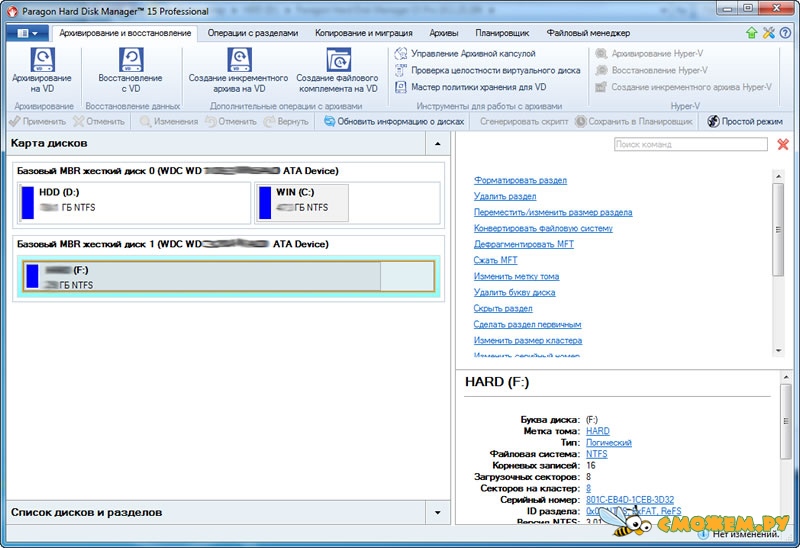Click the Удалить раздел link
This screenshot has height=548, width=800.
505,196
